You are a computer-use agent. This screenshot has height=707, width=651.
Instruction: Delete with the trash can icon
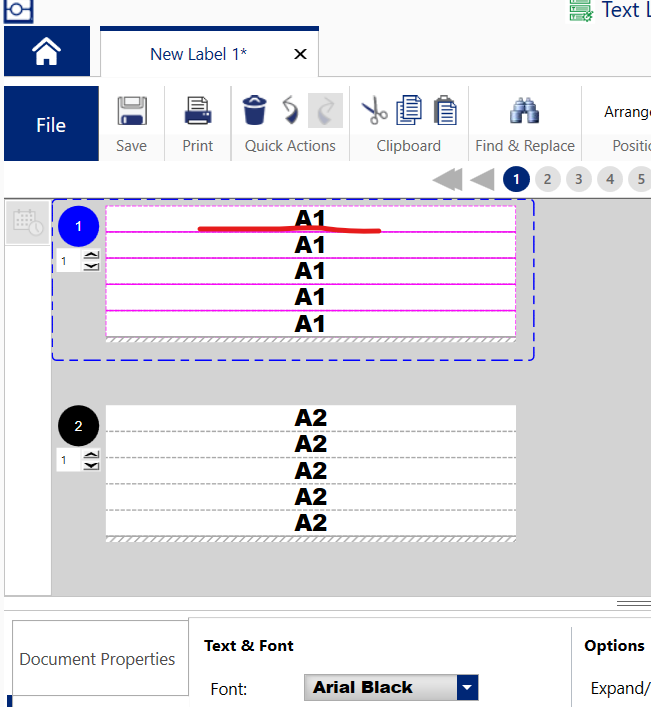click(x=255, y=110)
